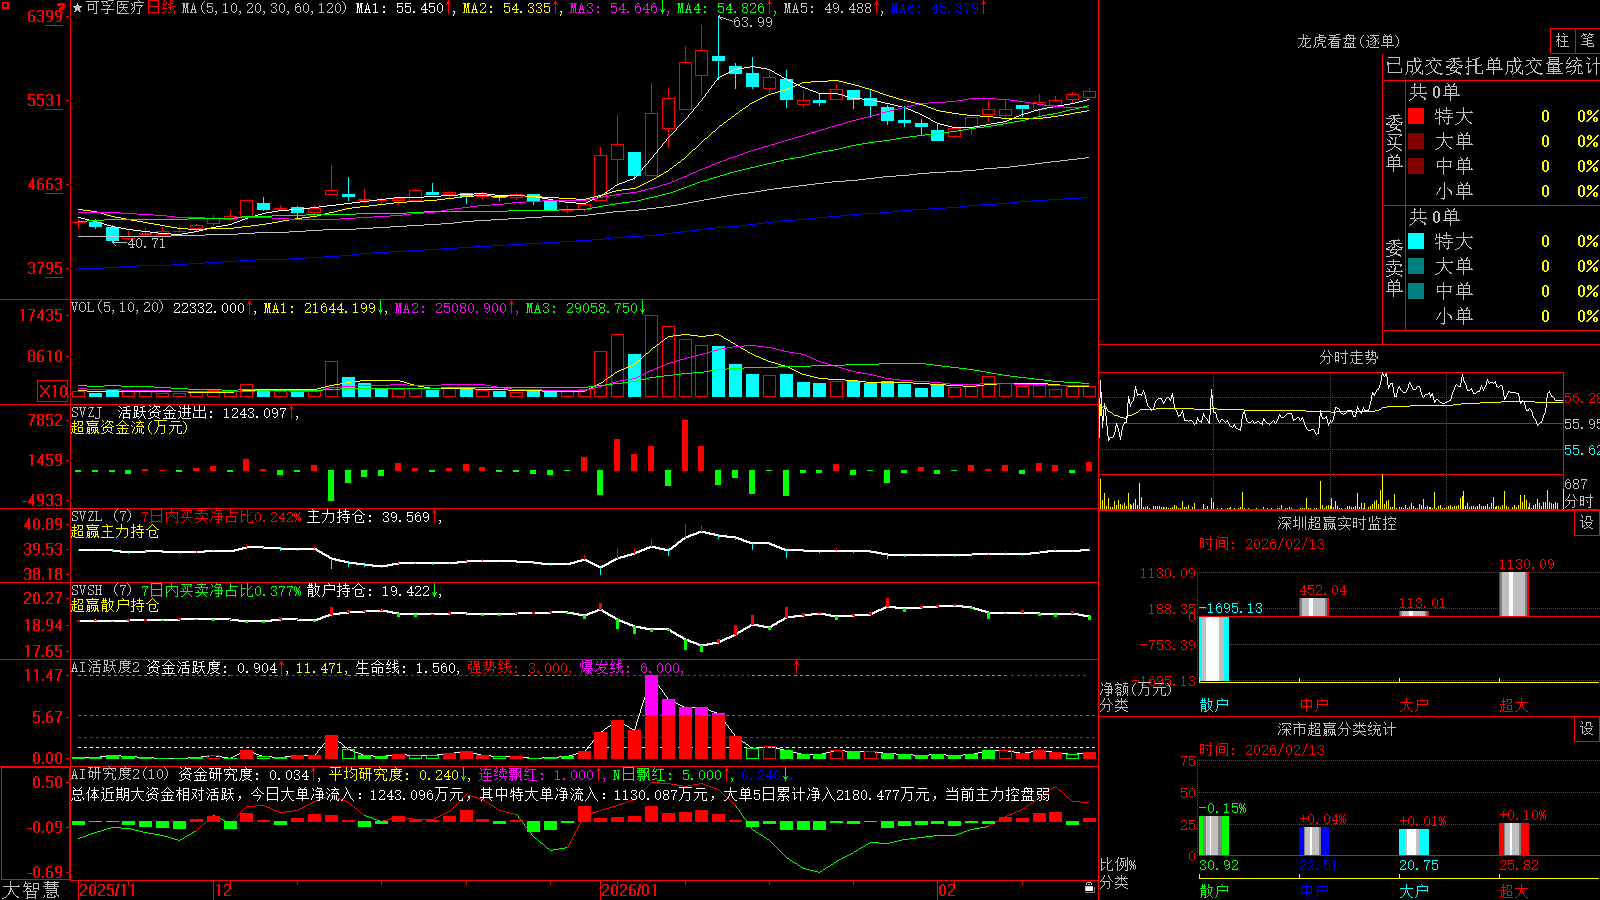Image resolution: width=1600 pixels, height=900 pixels.
Task: Click the red question mark help icon
Action: [x=62, y=8]
